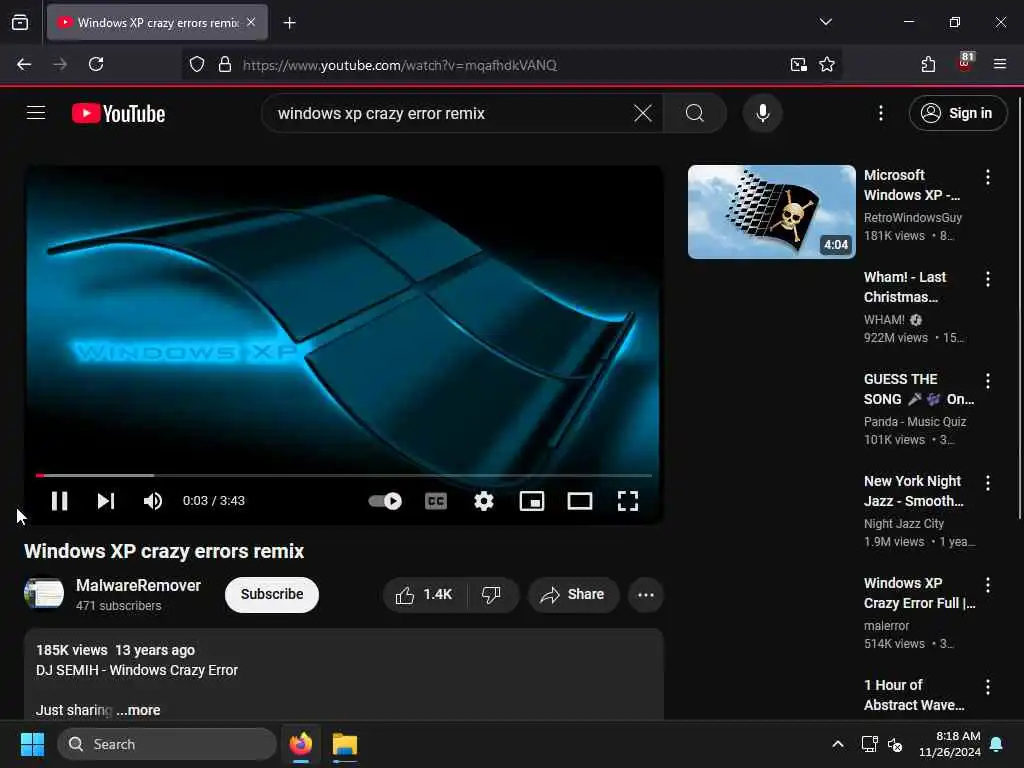This screenshot has height=768, width=1024.
Task: Share the video
Action: point(573,594)
